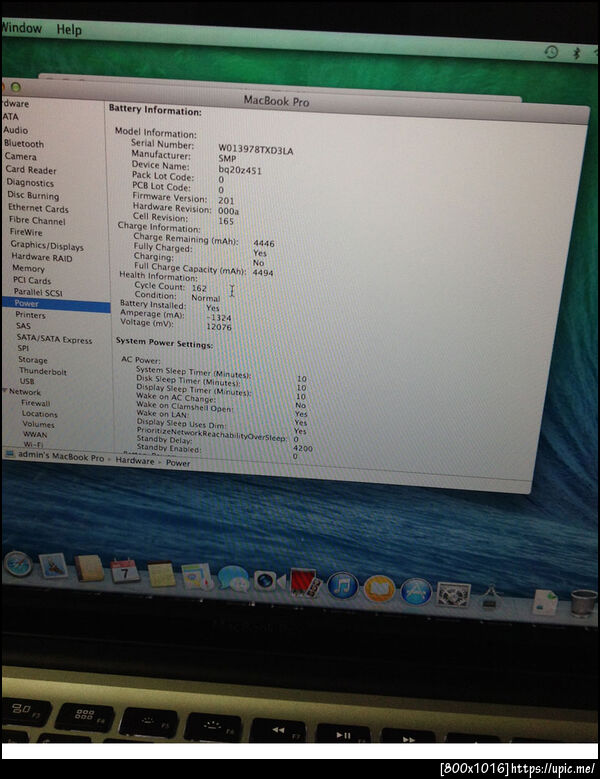Click the Battery Information heading
The width and height of the screenshot is (600, 779).
[x=155, y=110]
